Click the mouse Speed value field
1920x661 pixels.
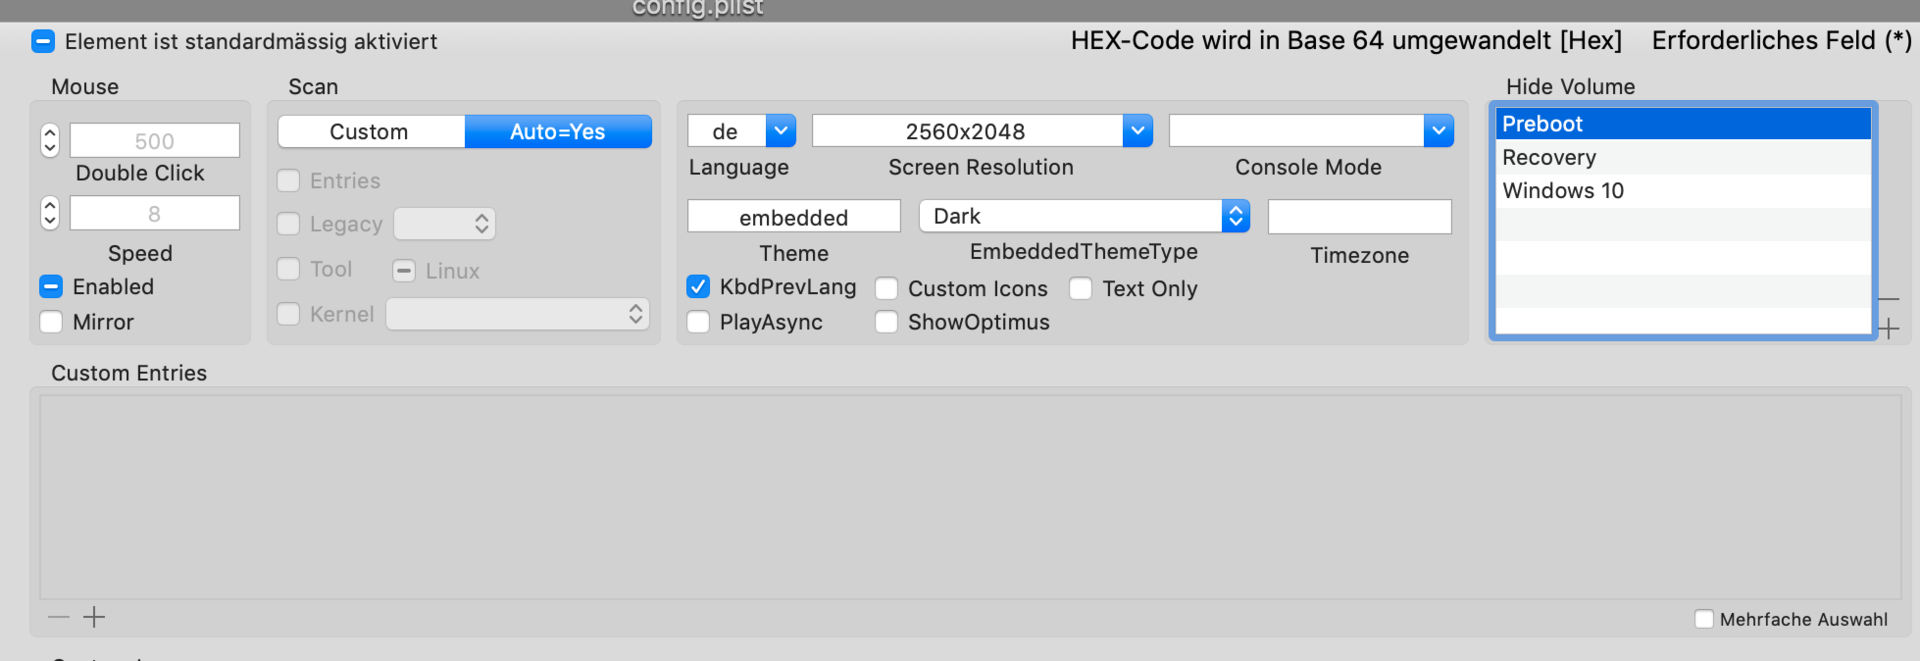tap(154, 213)
